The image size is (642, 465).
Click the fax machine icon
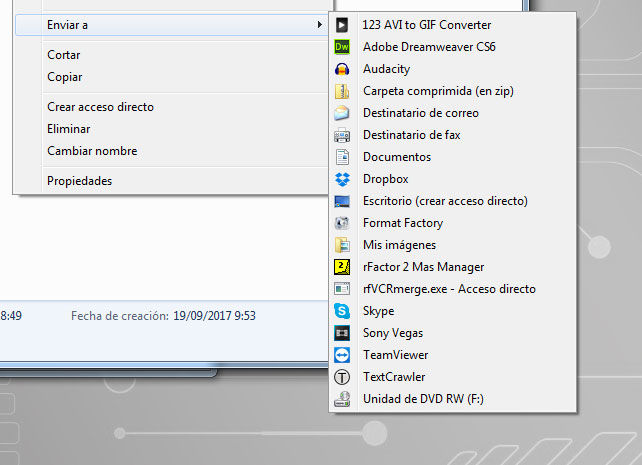342,135
